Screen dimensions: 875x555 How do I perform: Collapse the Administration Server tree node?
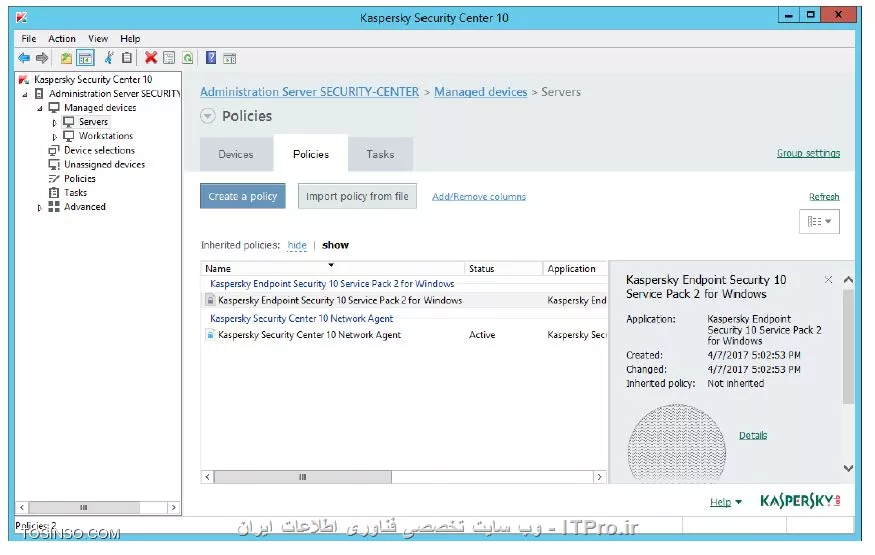coord(25,94)
